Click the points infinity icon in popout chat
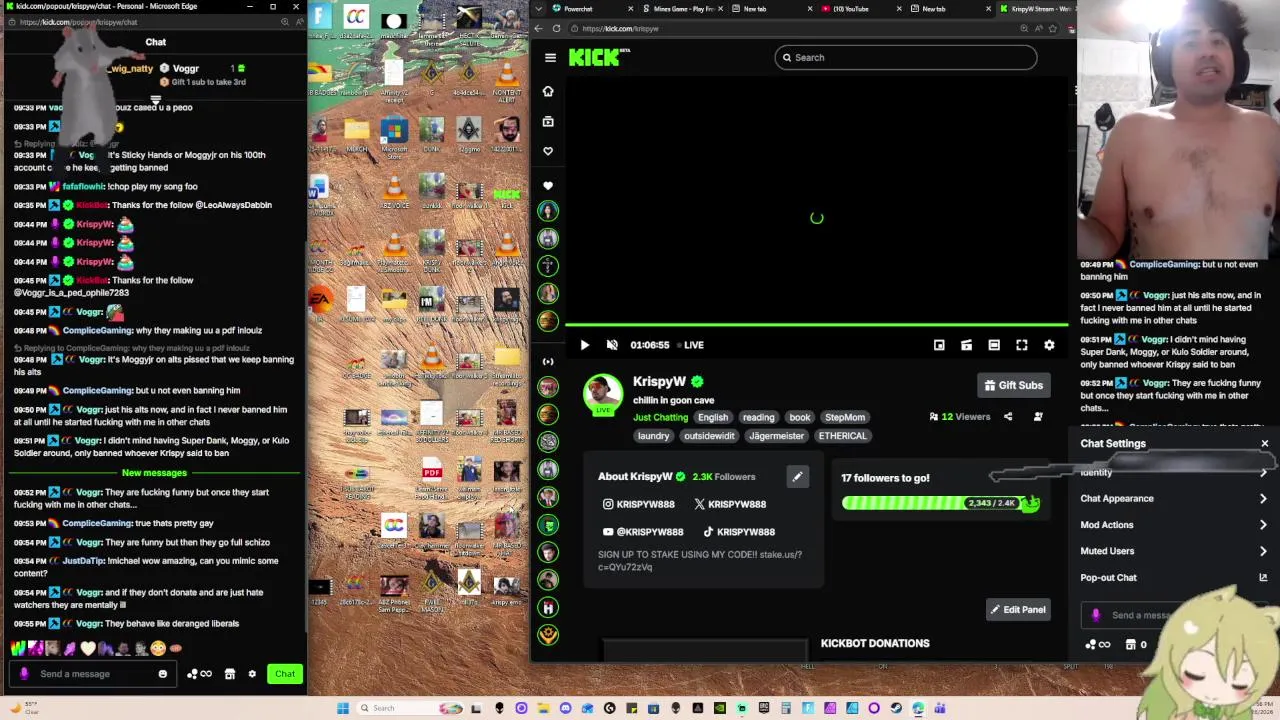Image resolution: width=1280 pixels, height=720 pixels. pos(199,674)
